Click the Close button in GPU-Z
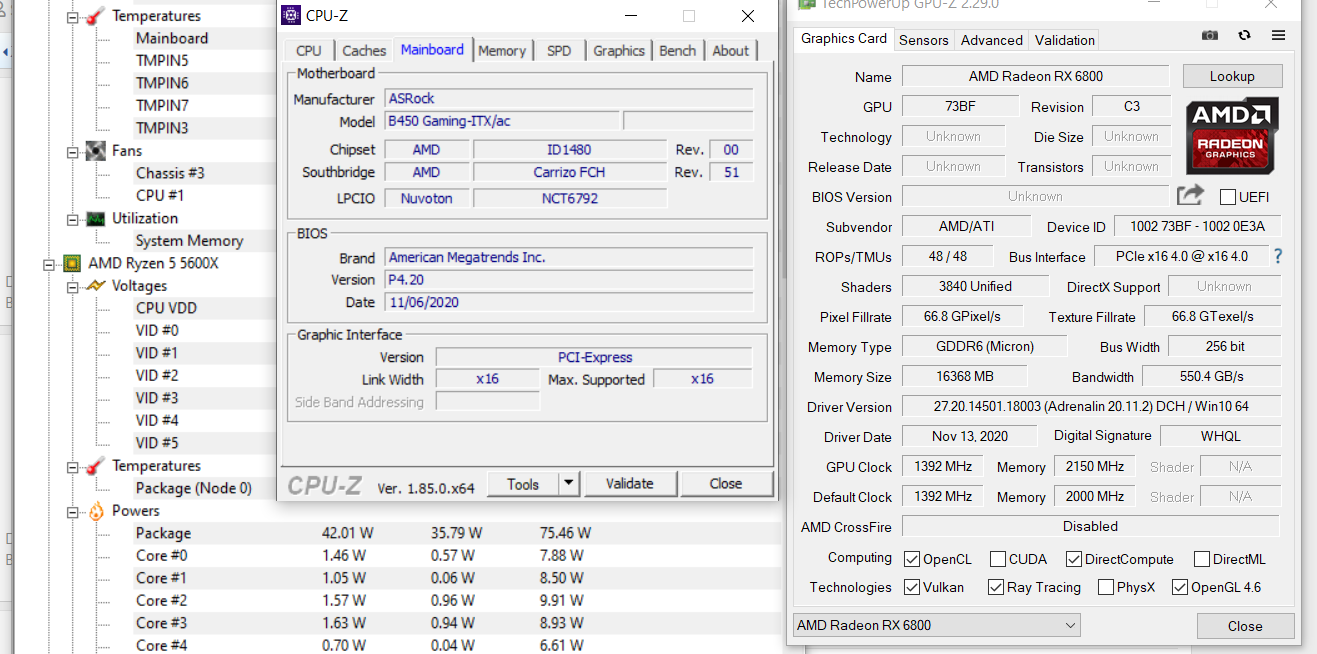This screenshot has width=1317, height=654. 1245,626
